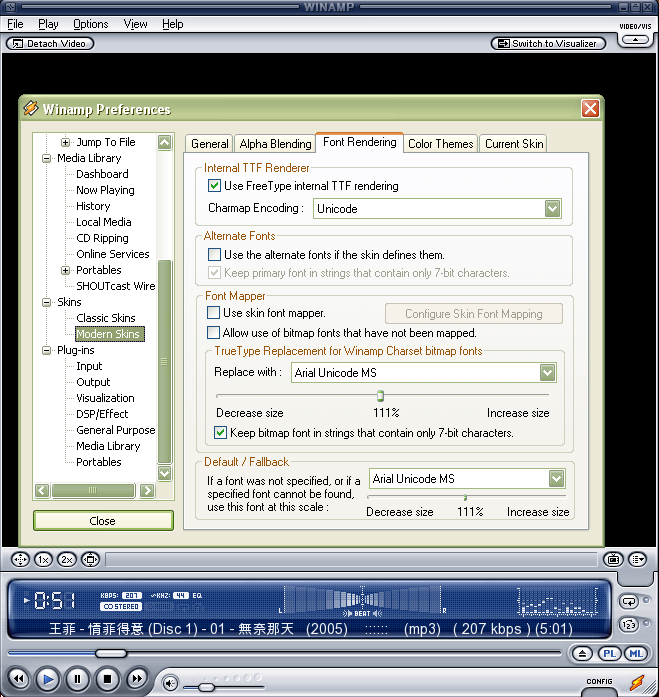
Task: Click the TV icon in video bar
Action: [613, 559]
